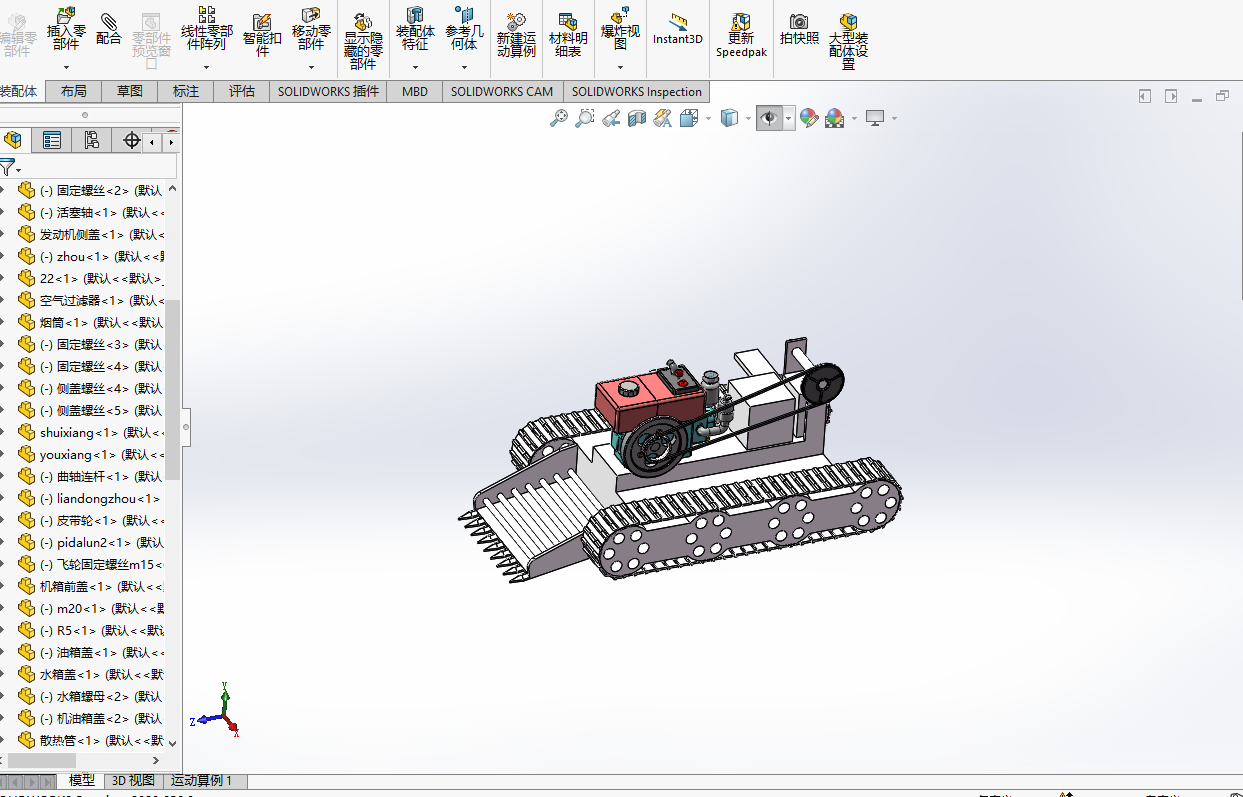Click Zoom to Area icon
The height and width of the screenshot is (797, 1243).
click(585, 118)
